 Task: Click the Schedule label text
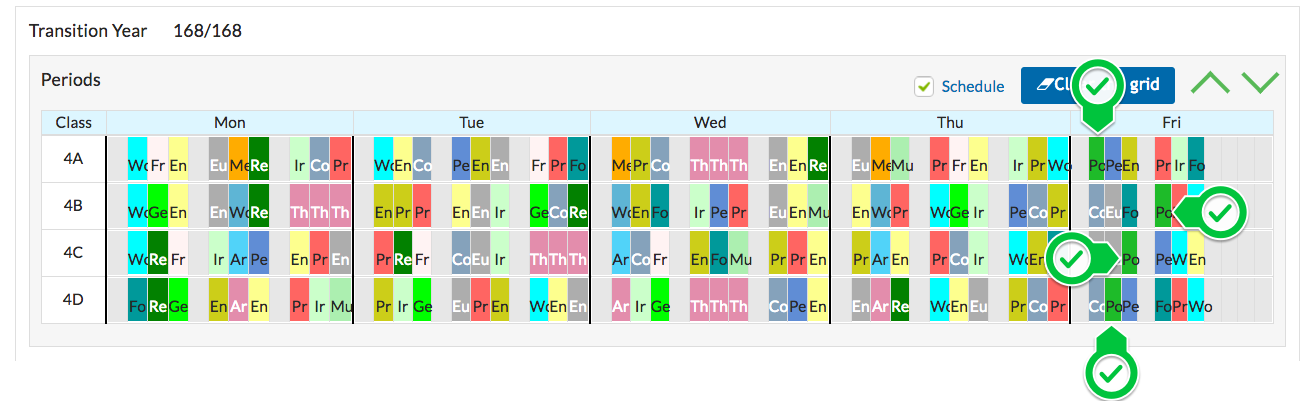973,86
